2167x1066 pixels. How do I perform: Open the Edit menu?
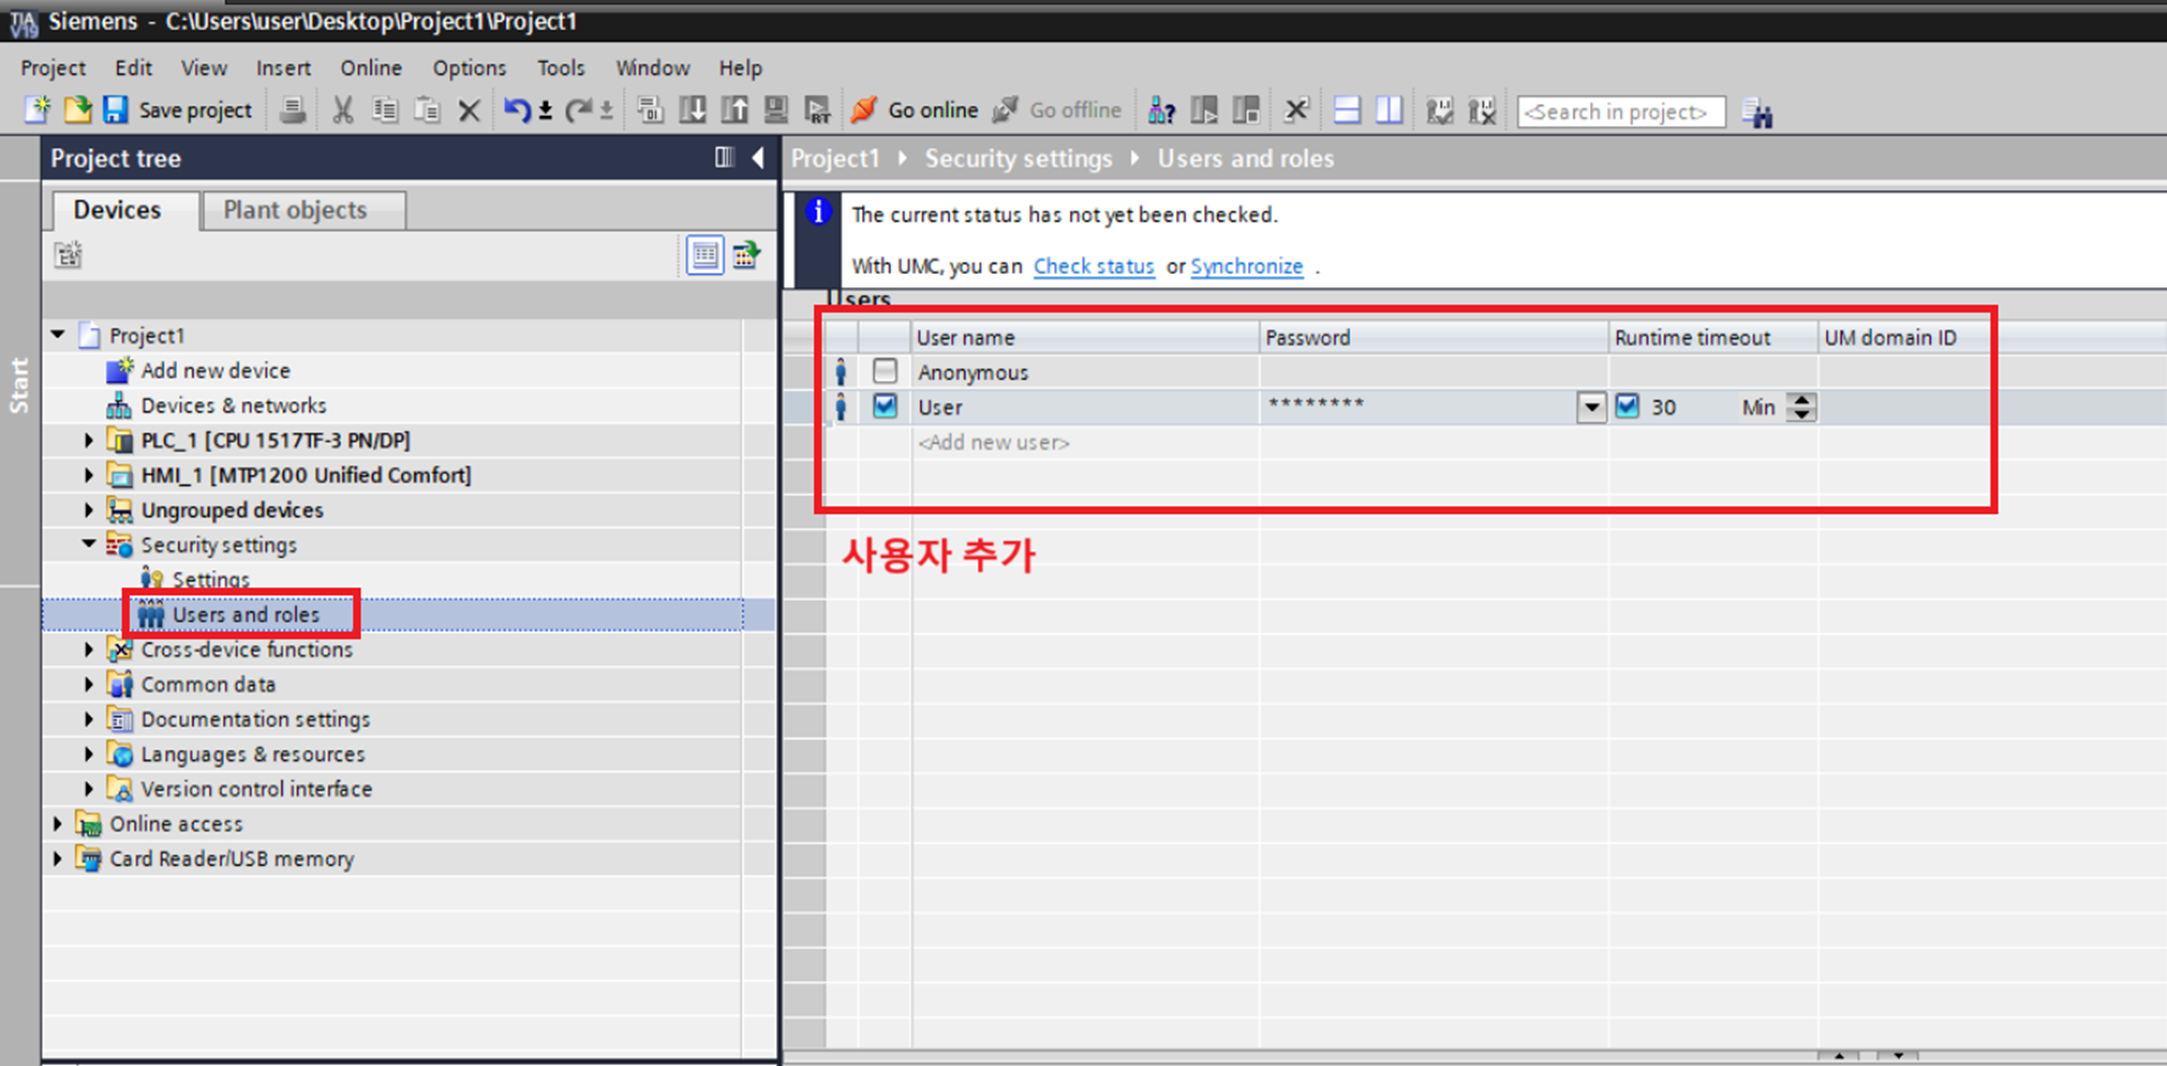[x=133, y=68]
